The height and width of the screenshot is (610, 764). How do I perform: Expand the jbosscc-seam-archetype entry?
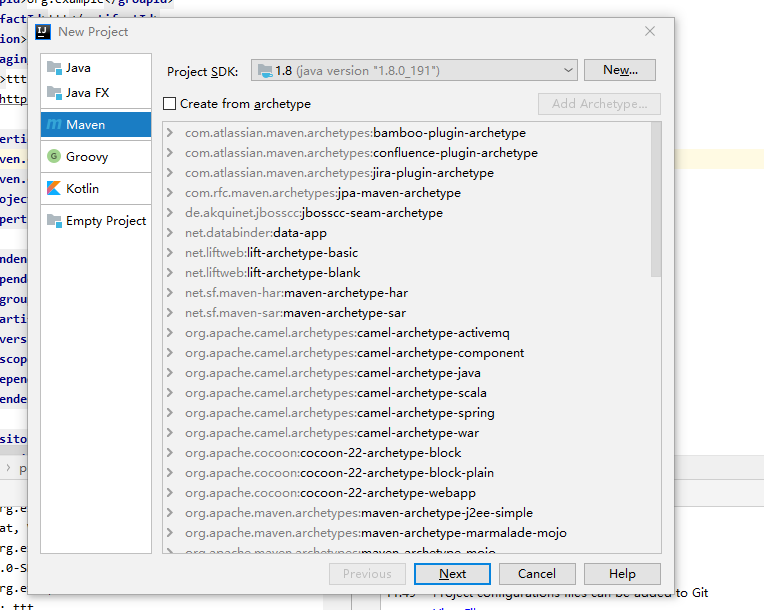click(x=170, y=212)
